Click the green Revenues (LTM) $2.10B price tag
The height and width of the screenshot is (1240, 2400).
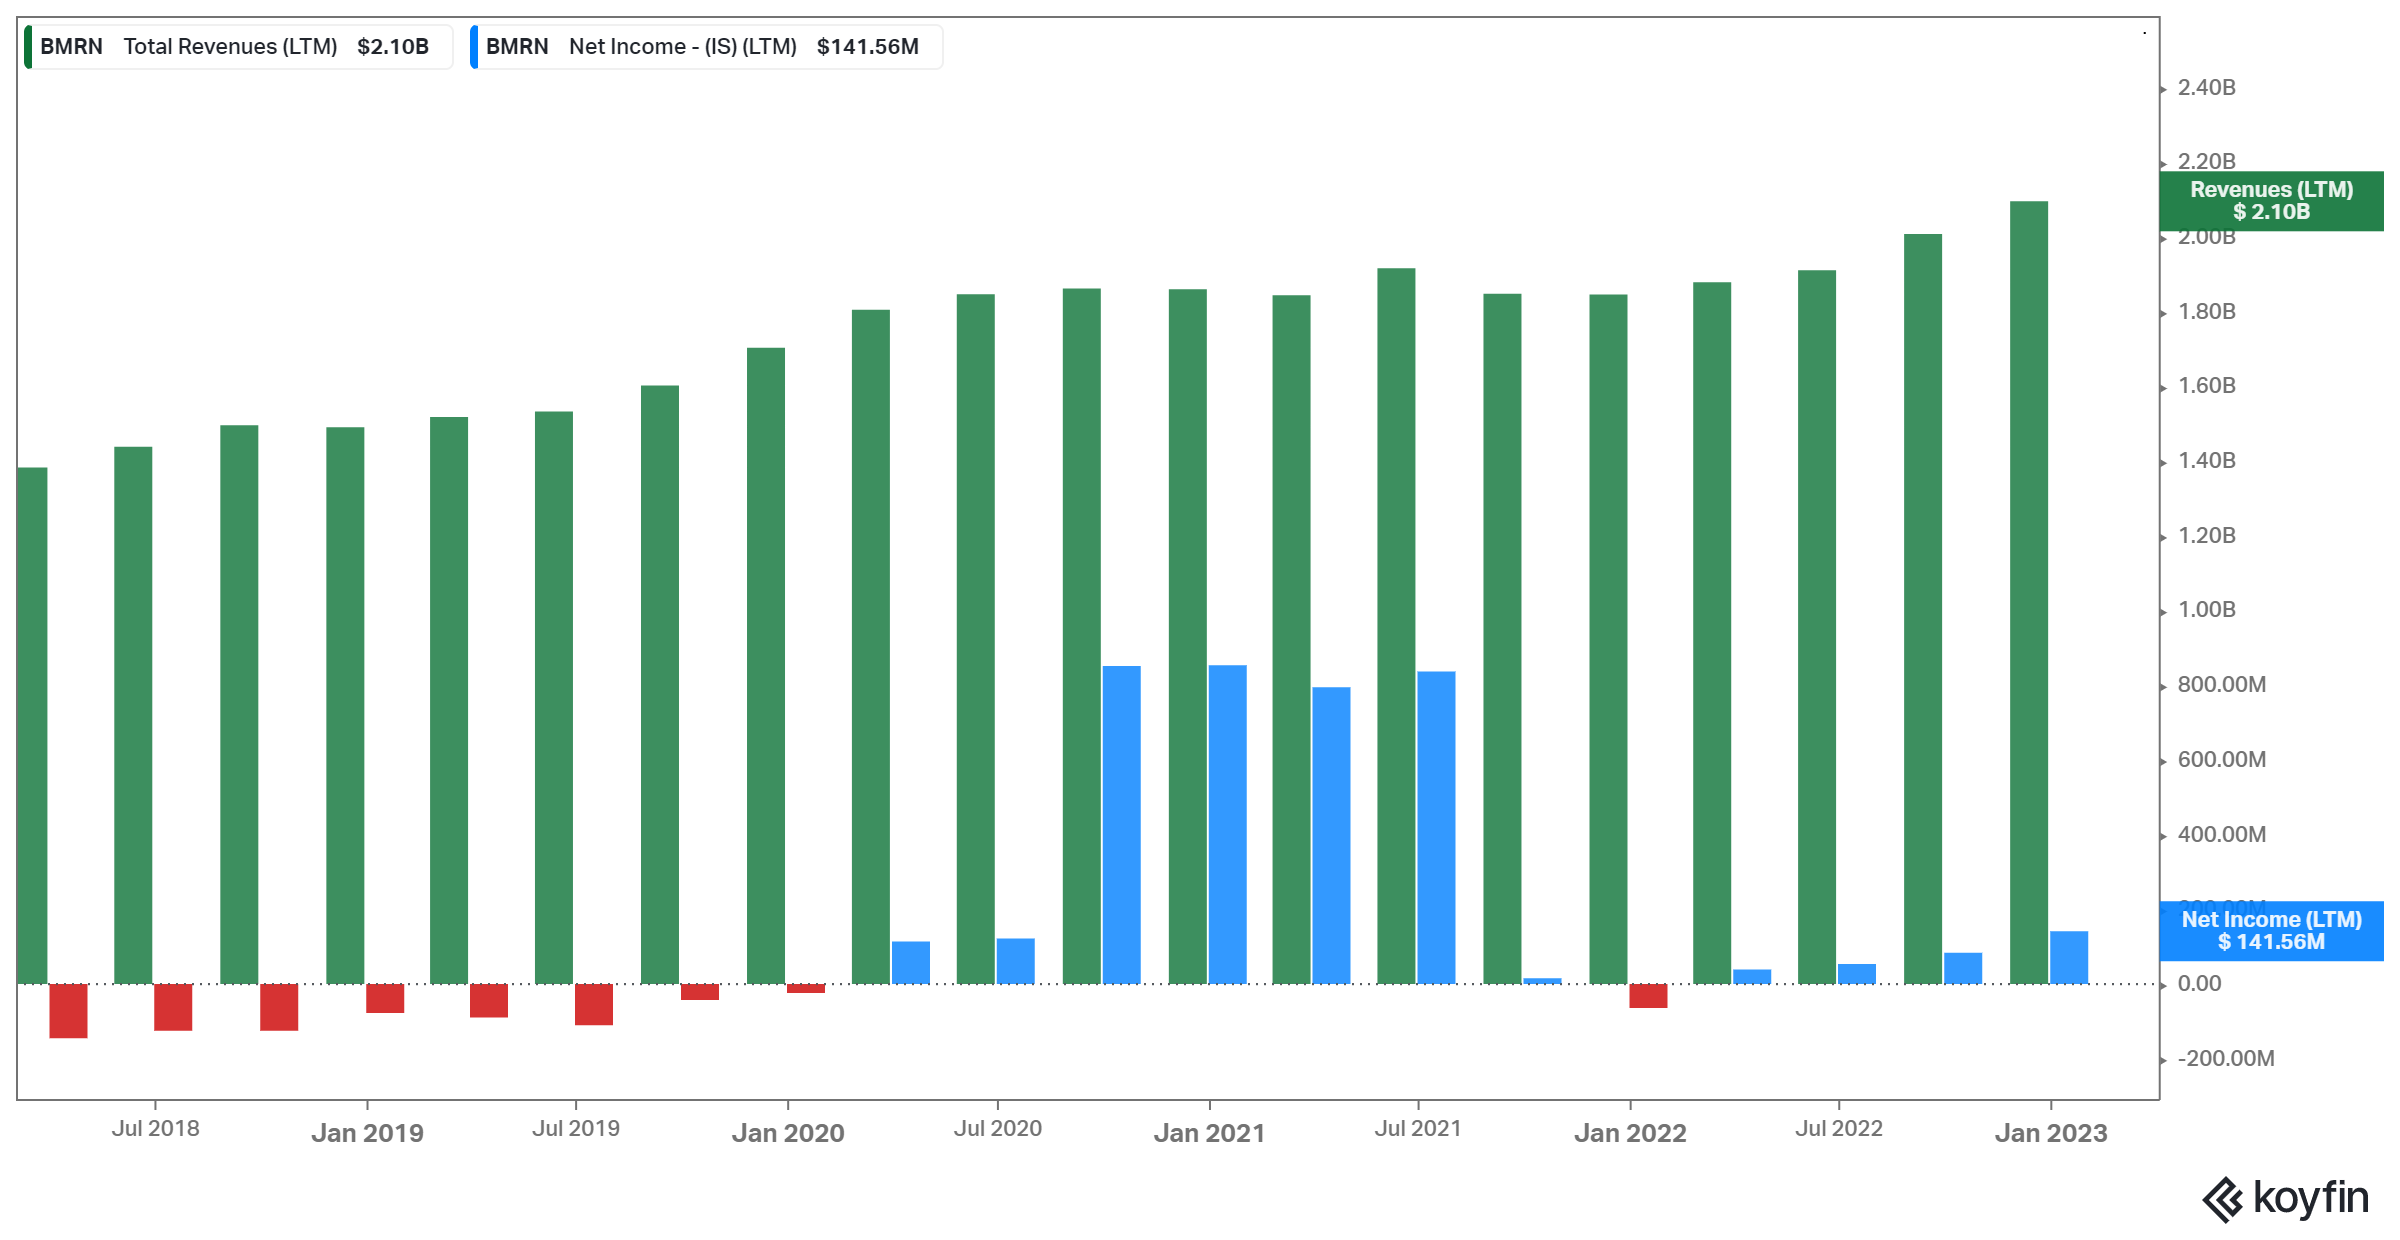2270,201
